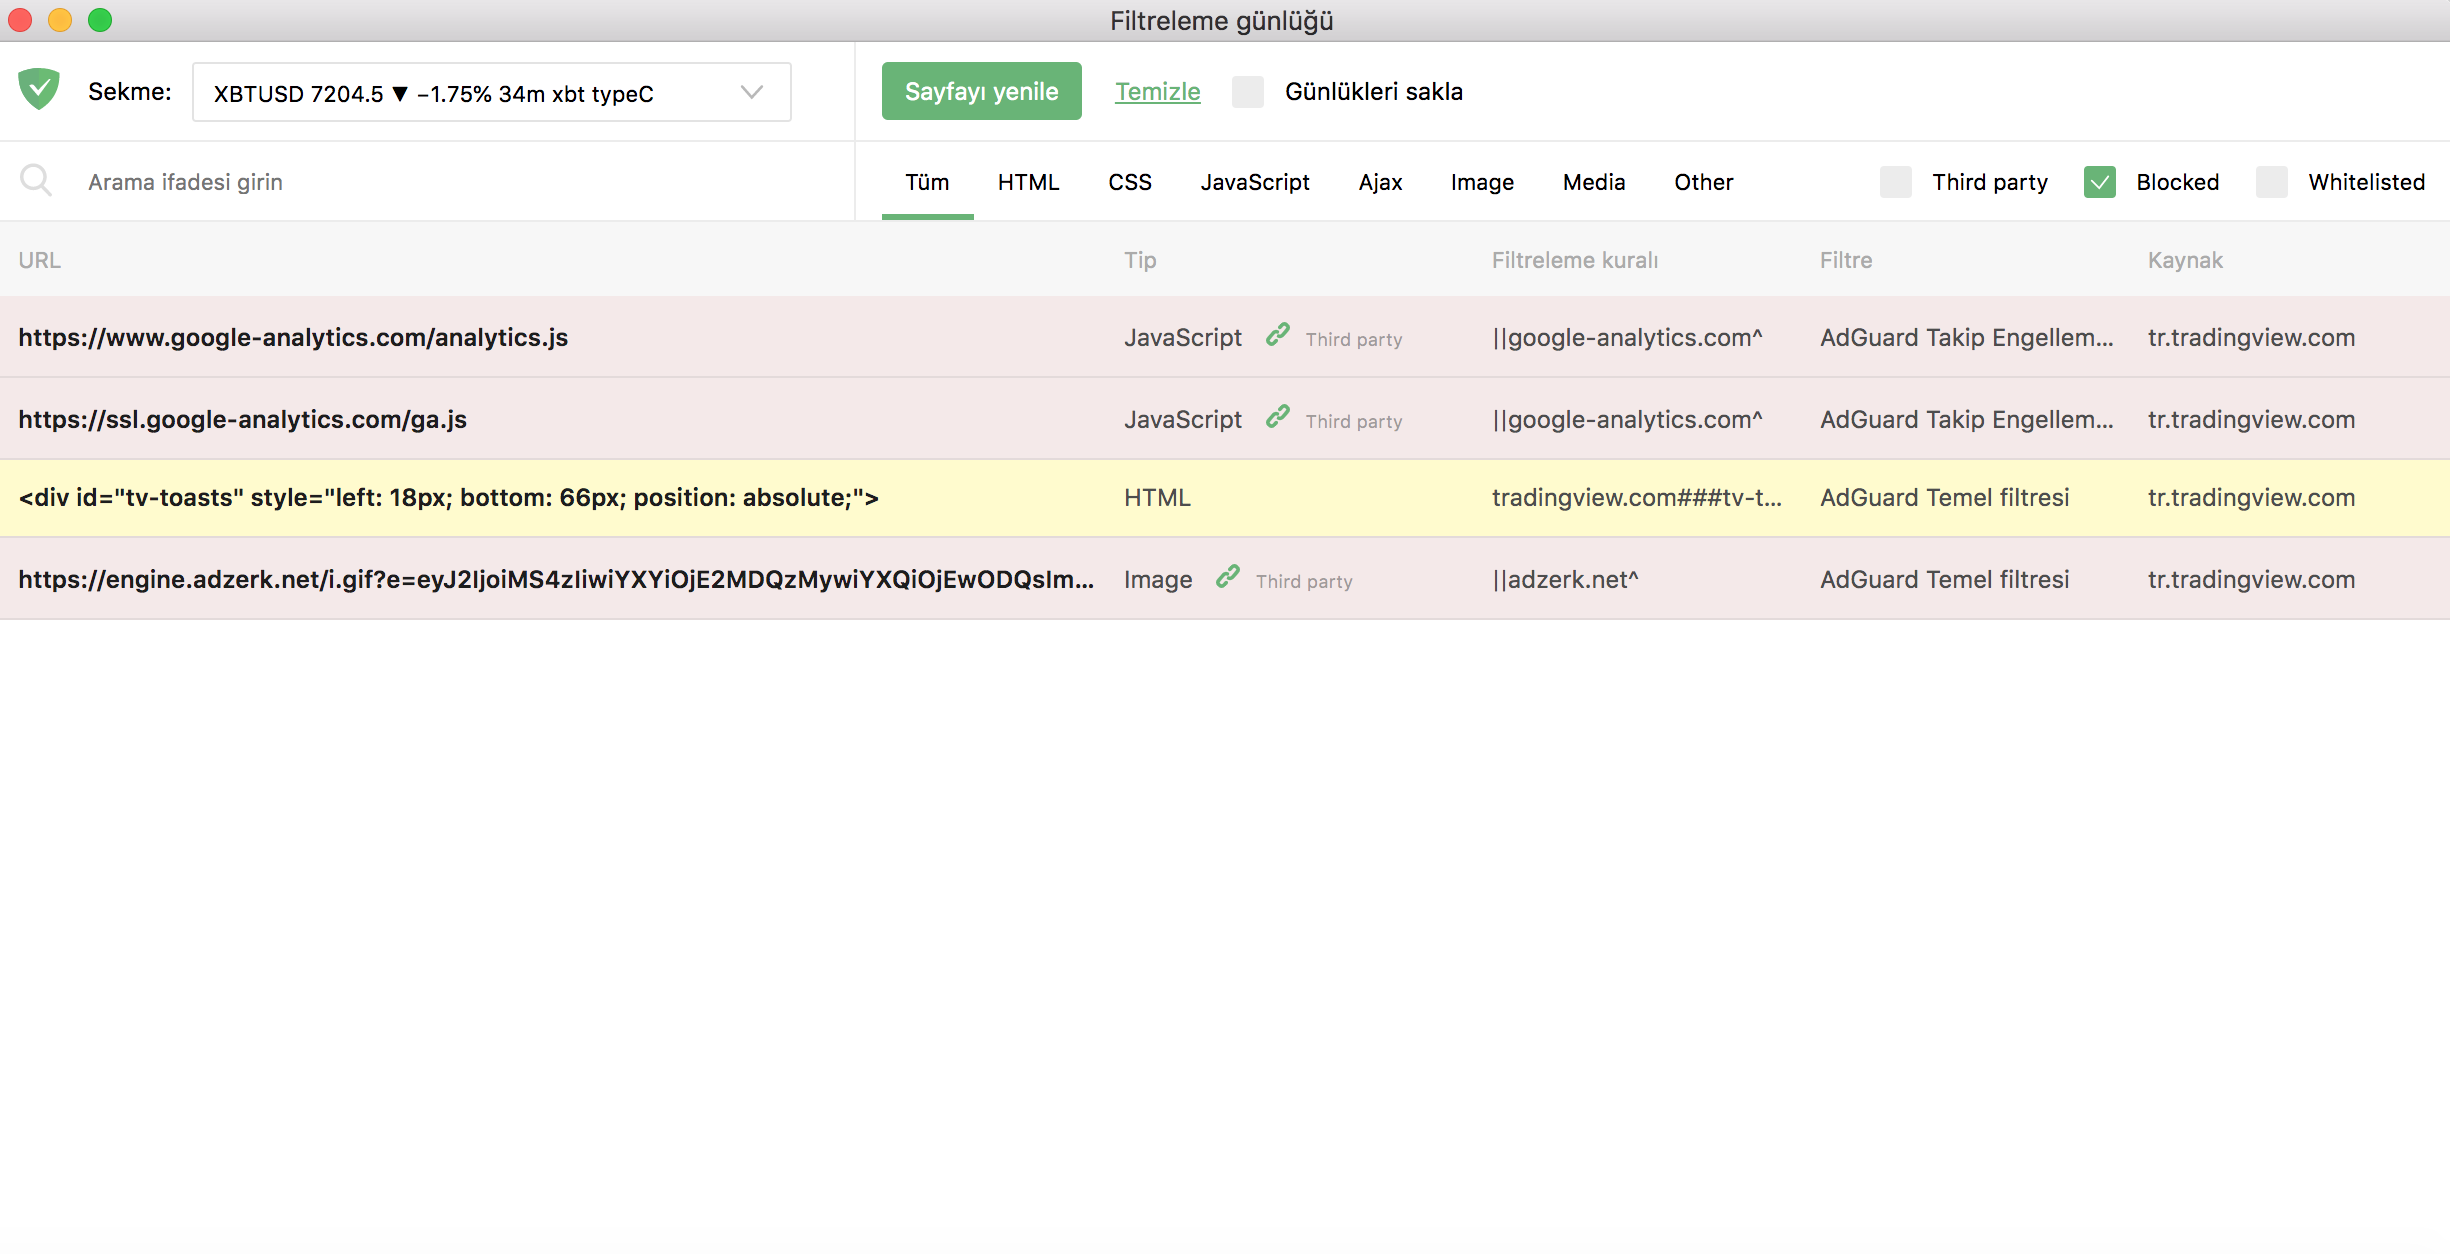Select the div id="tv-toasts" row

(x=1225, y=498)
